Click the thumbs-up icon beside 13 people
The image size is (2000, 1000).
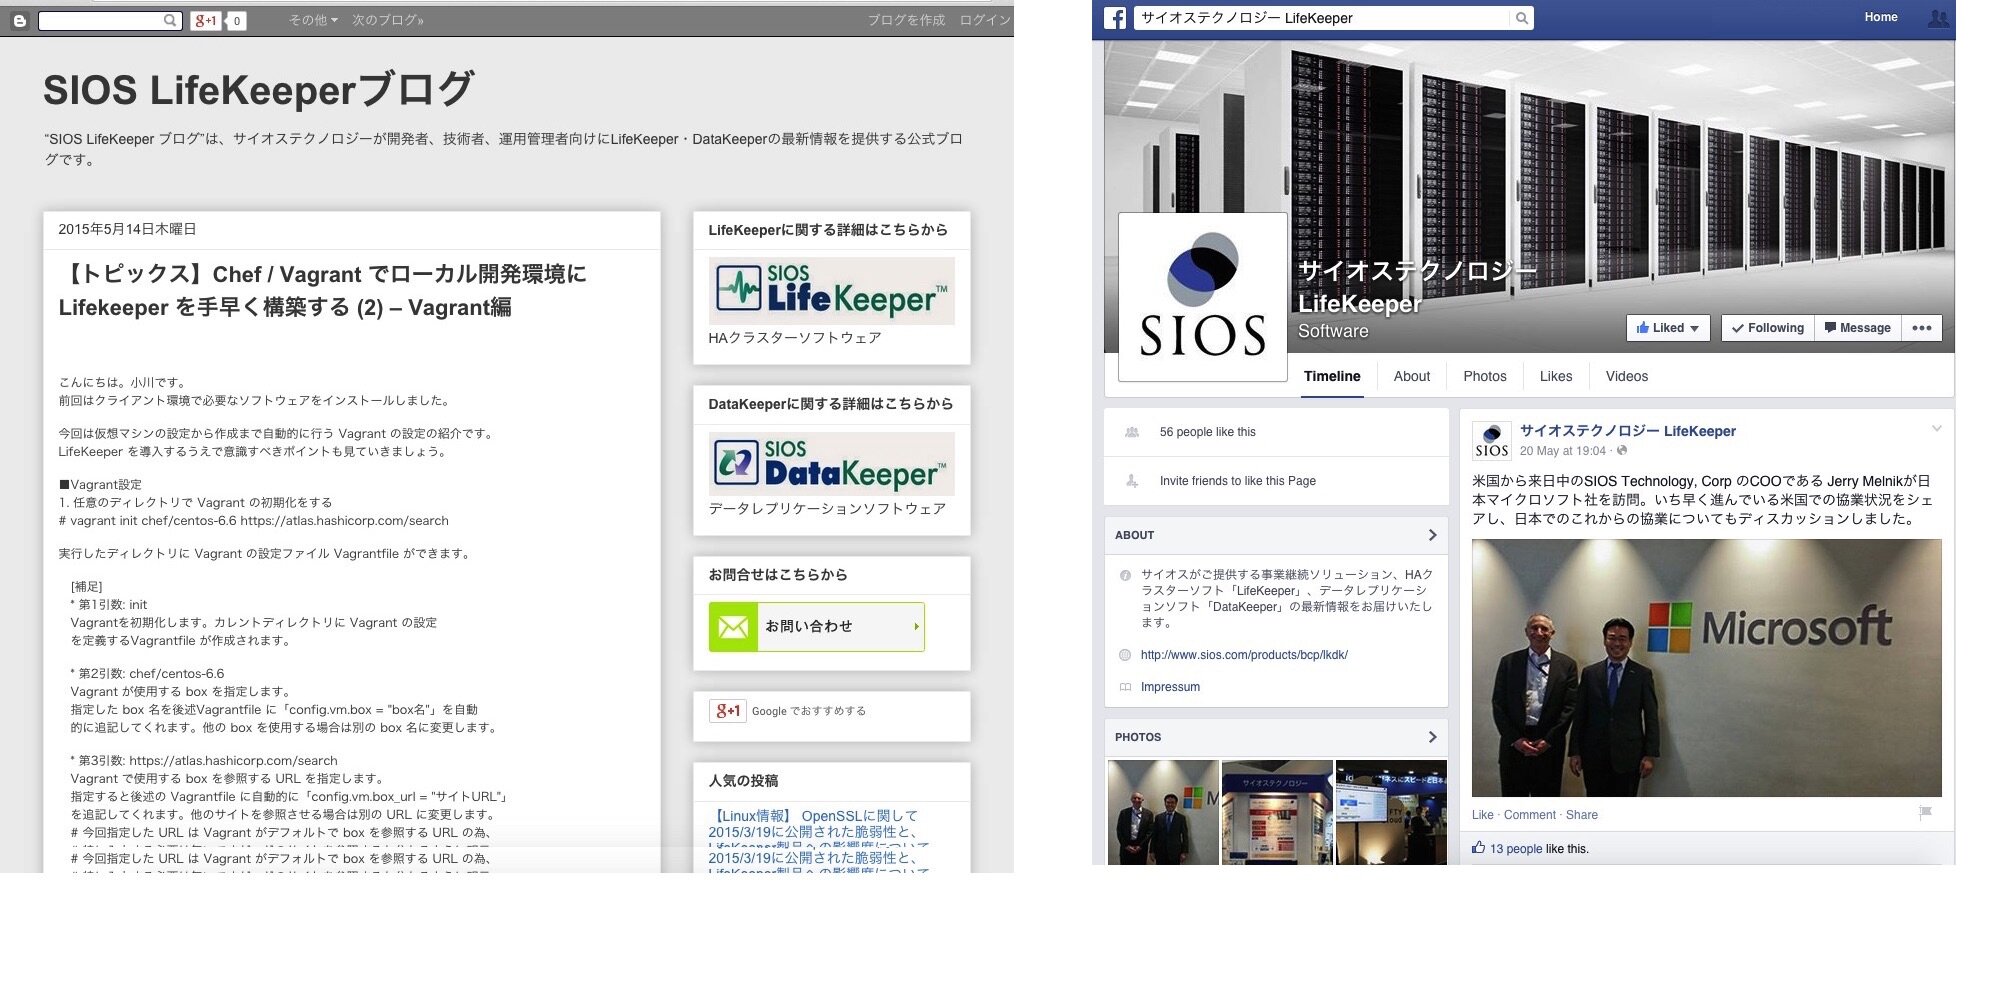point(1478,848)
